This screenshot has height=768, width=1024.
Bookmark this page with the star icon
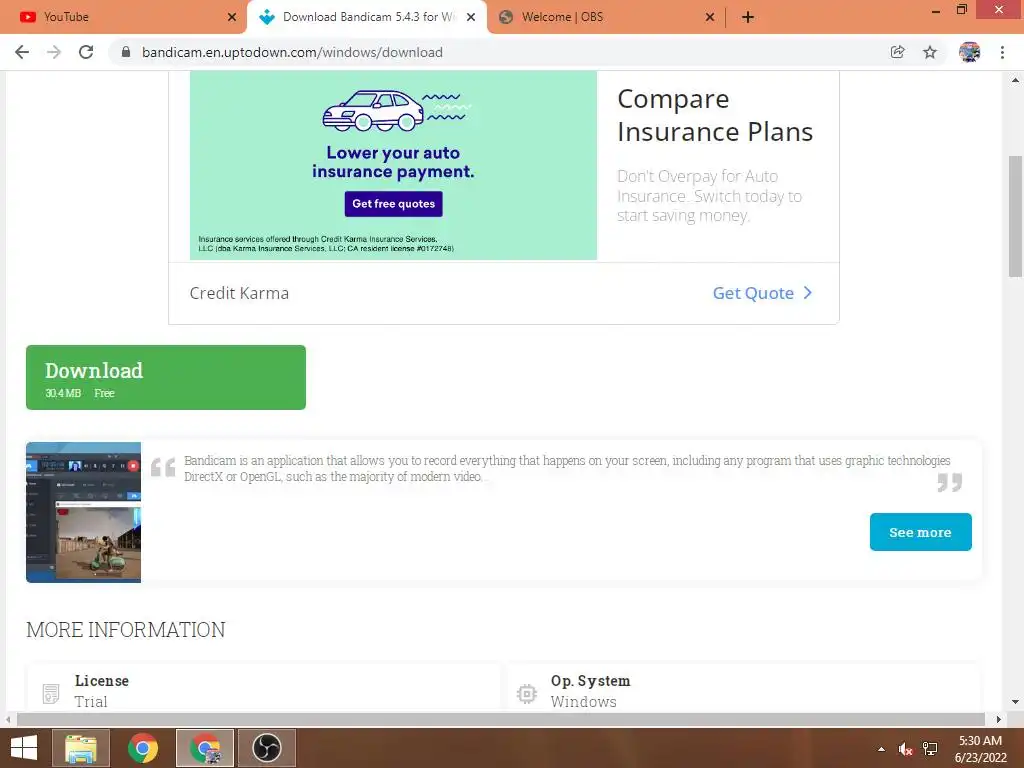pyautogui.click(x=930, y=52)
